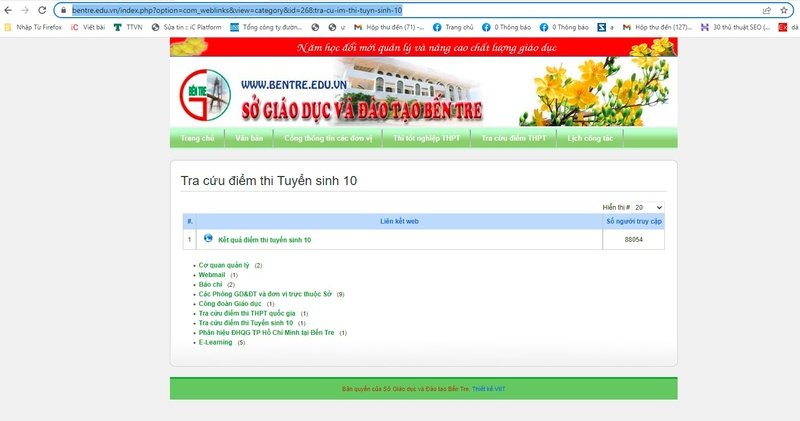The width and height of the screenshot is (800, 421).
Task: Open the Công đoàn Giáo dục link
Action: 230,304
